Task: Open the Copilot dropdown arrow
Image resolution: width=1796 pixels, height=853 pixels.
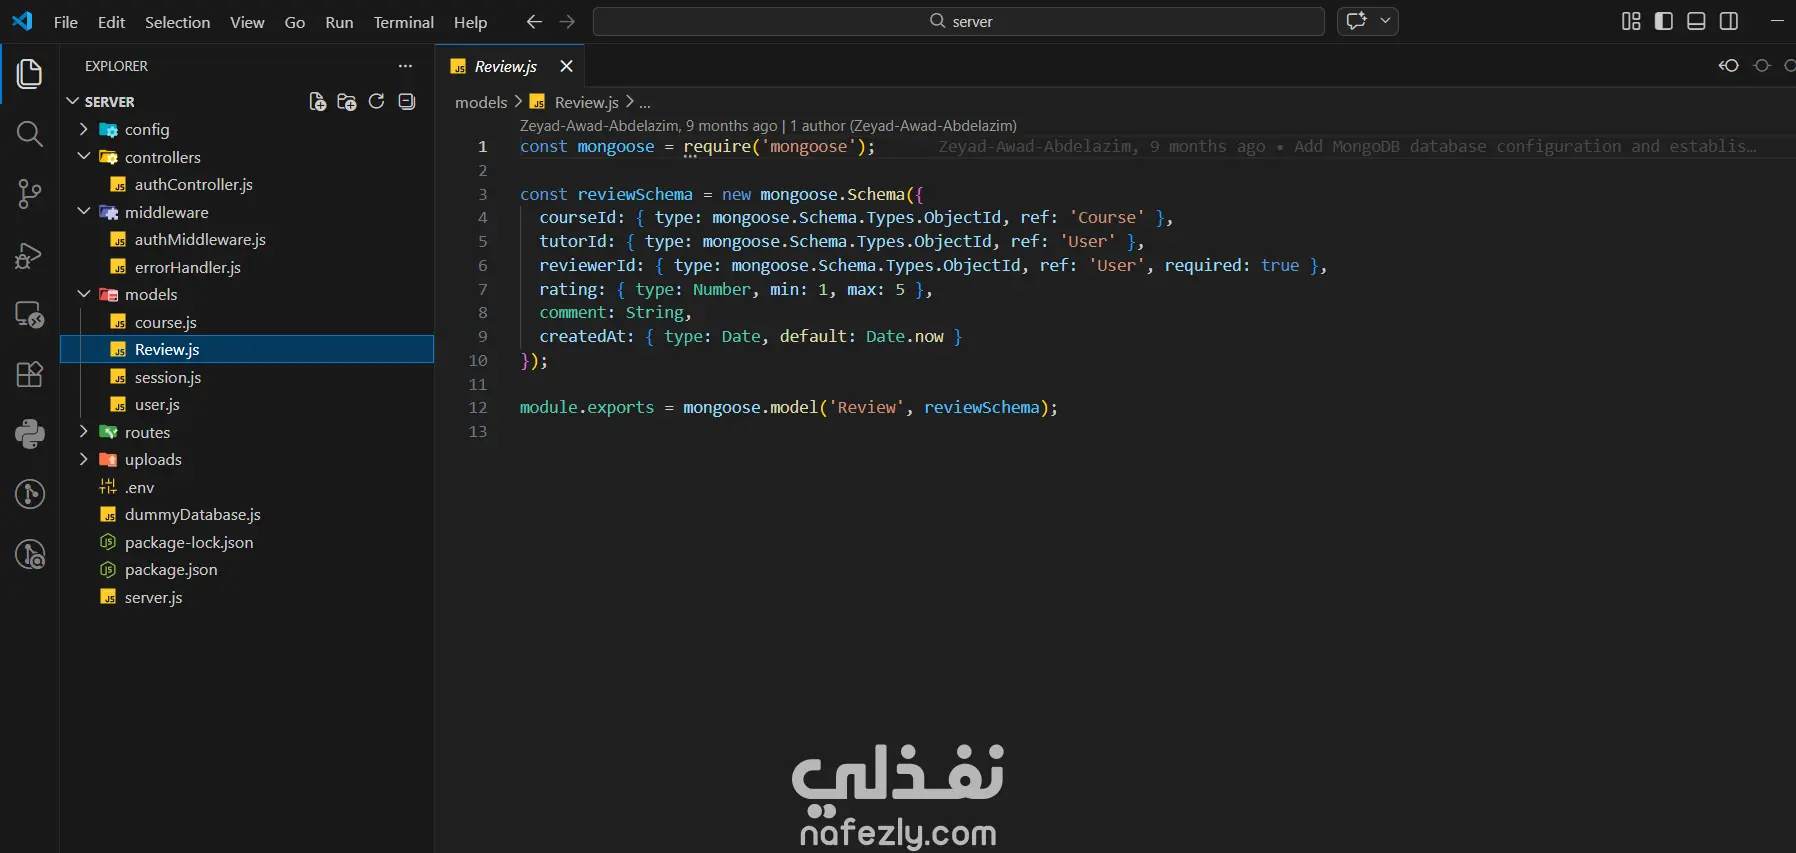Action: [x=1385, y=21]
